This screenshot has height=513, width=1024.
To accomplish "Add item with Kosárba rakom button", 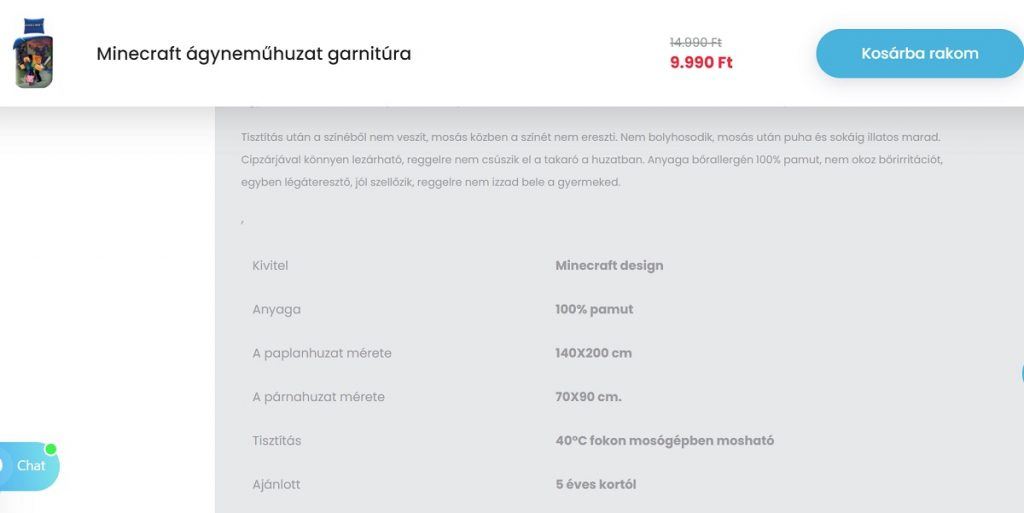I will click(x=920, y=54).
